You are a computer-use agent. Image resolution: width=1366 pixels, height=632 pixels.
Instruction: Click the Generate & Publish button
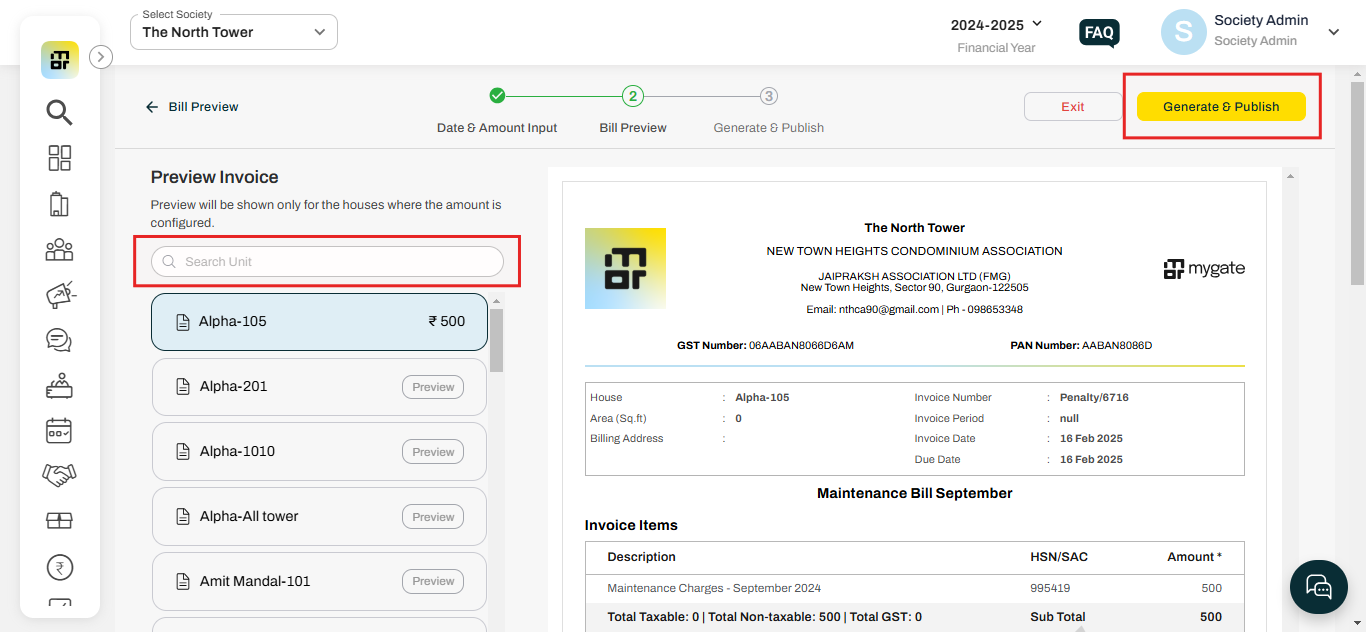[x=1221, y=106]
